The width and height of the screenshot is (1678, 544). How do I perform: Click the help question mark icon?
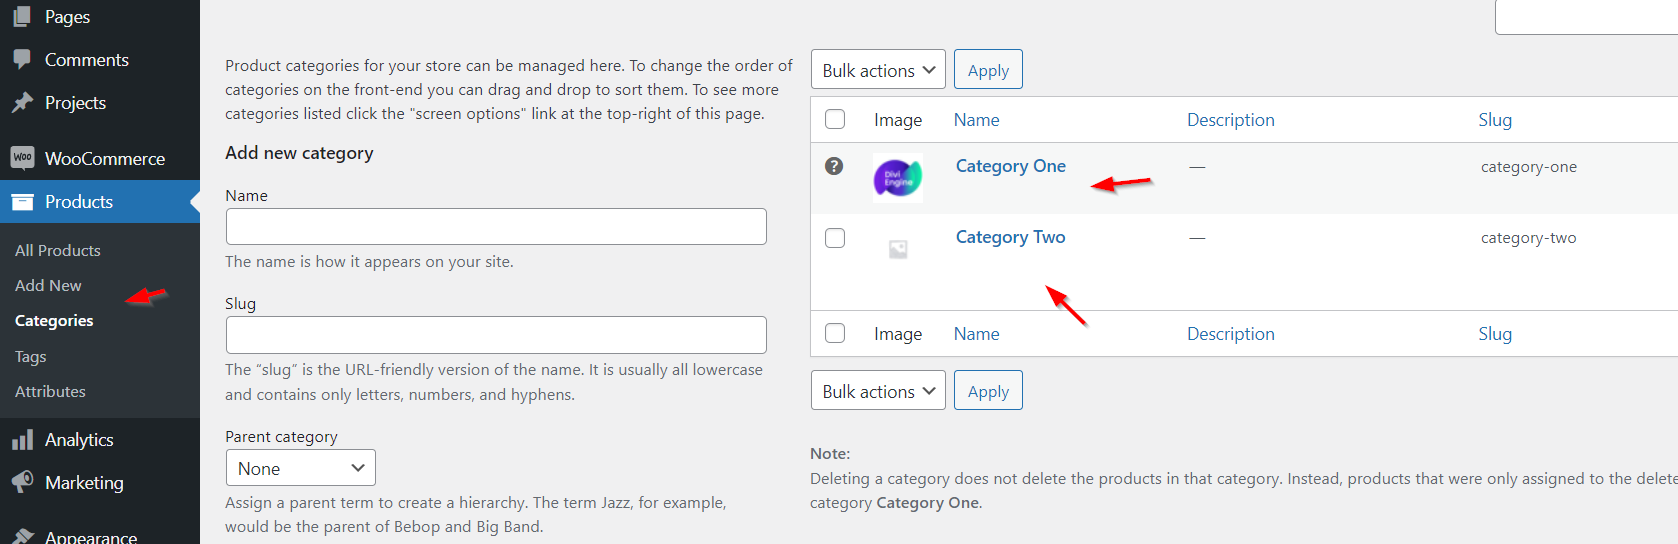pyautogui.click(x=834, y=166)
